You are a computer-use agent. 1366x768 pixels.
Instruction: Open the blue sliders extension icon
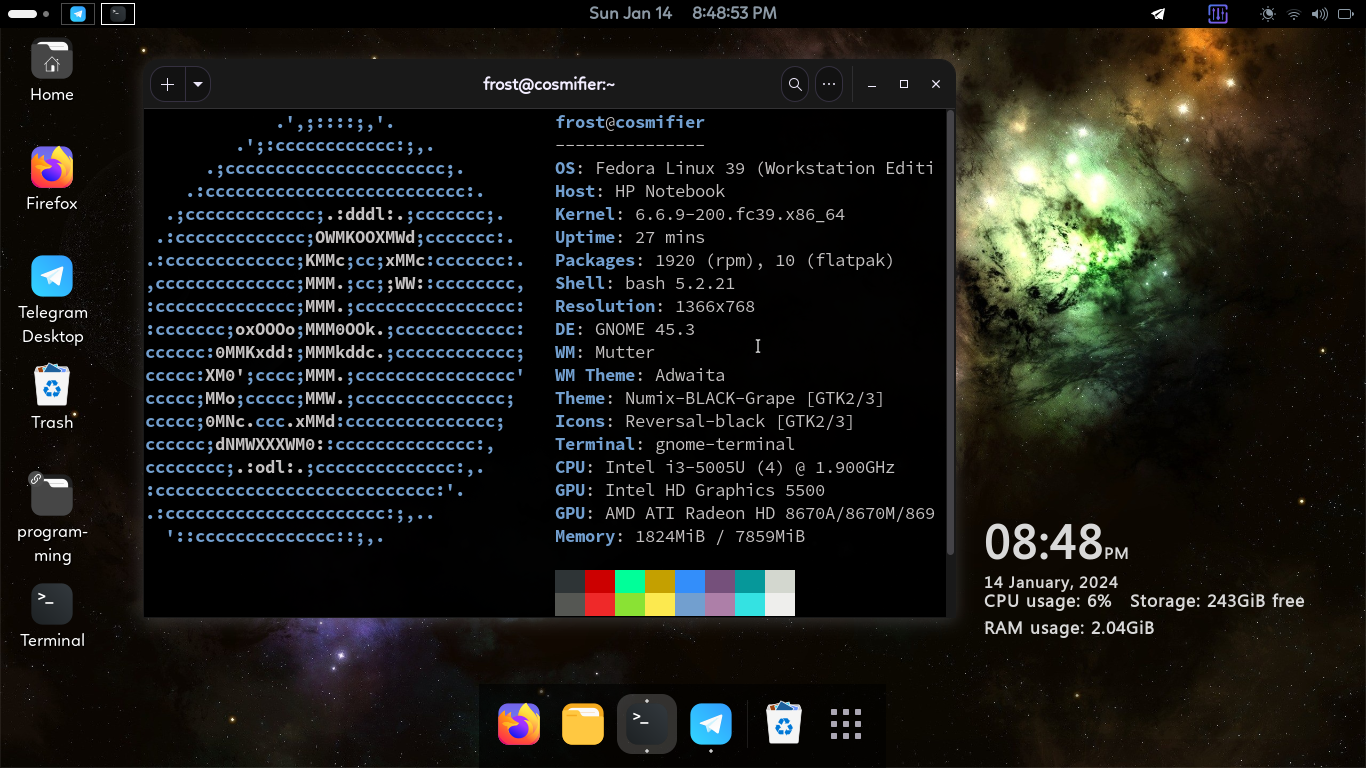pos(1218,14)
